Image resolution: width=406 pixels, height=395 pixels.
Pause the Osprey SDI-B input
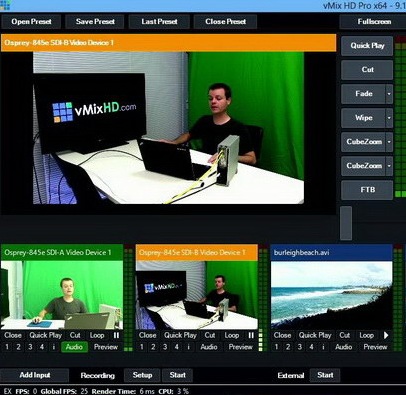tap(251, 335)
